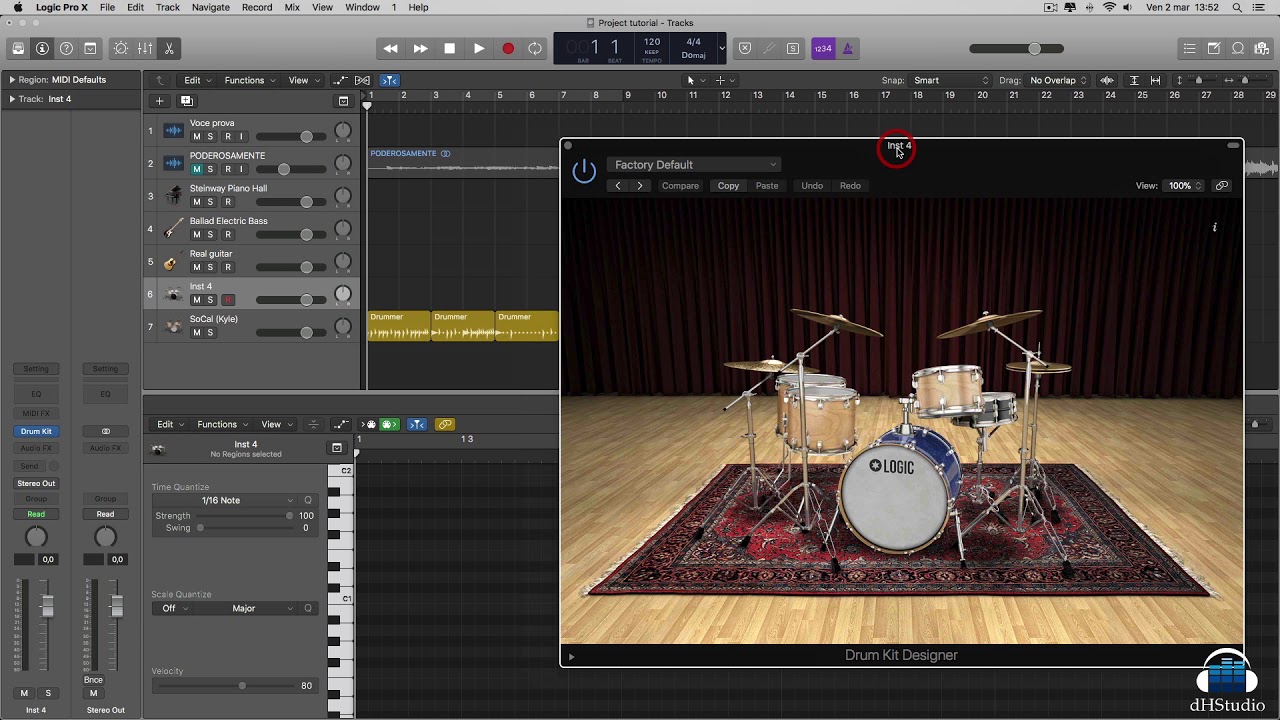The height and width of the screenshot is (720, 1280).
Task: Click the Flex show/hide icon in the Tracks area
Action: tap(362, 80)
